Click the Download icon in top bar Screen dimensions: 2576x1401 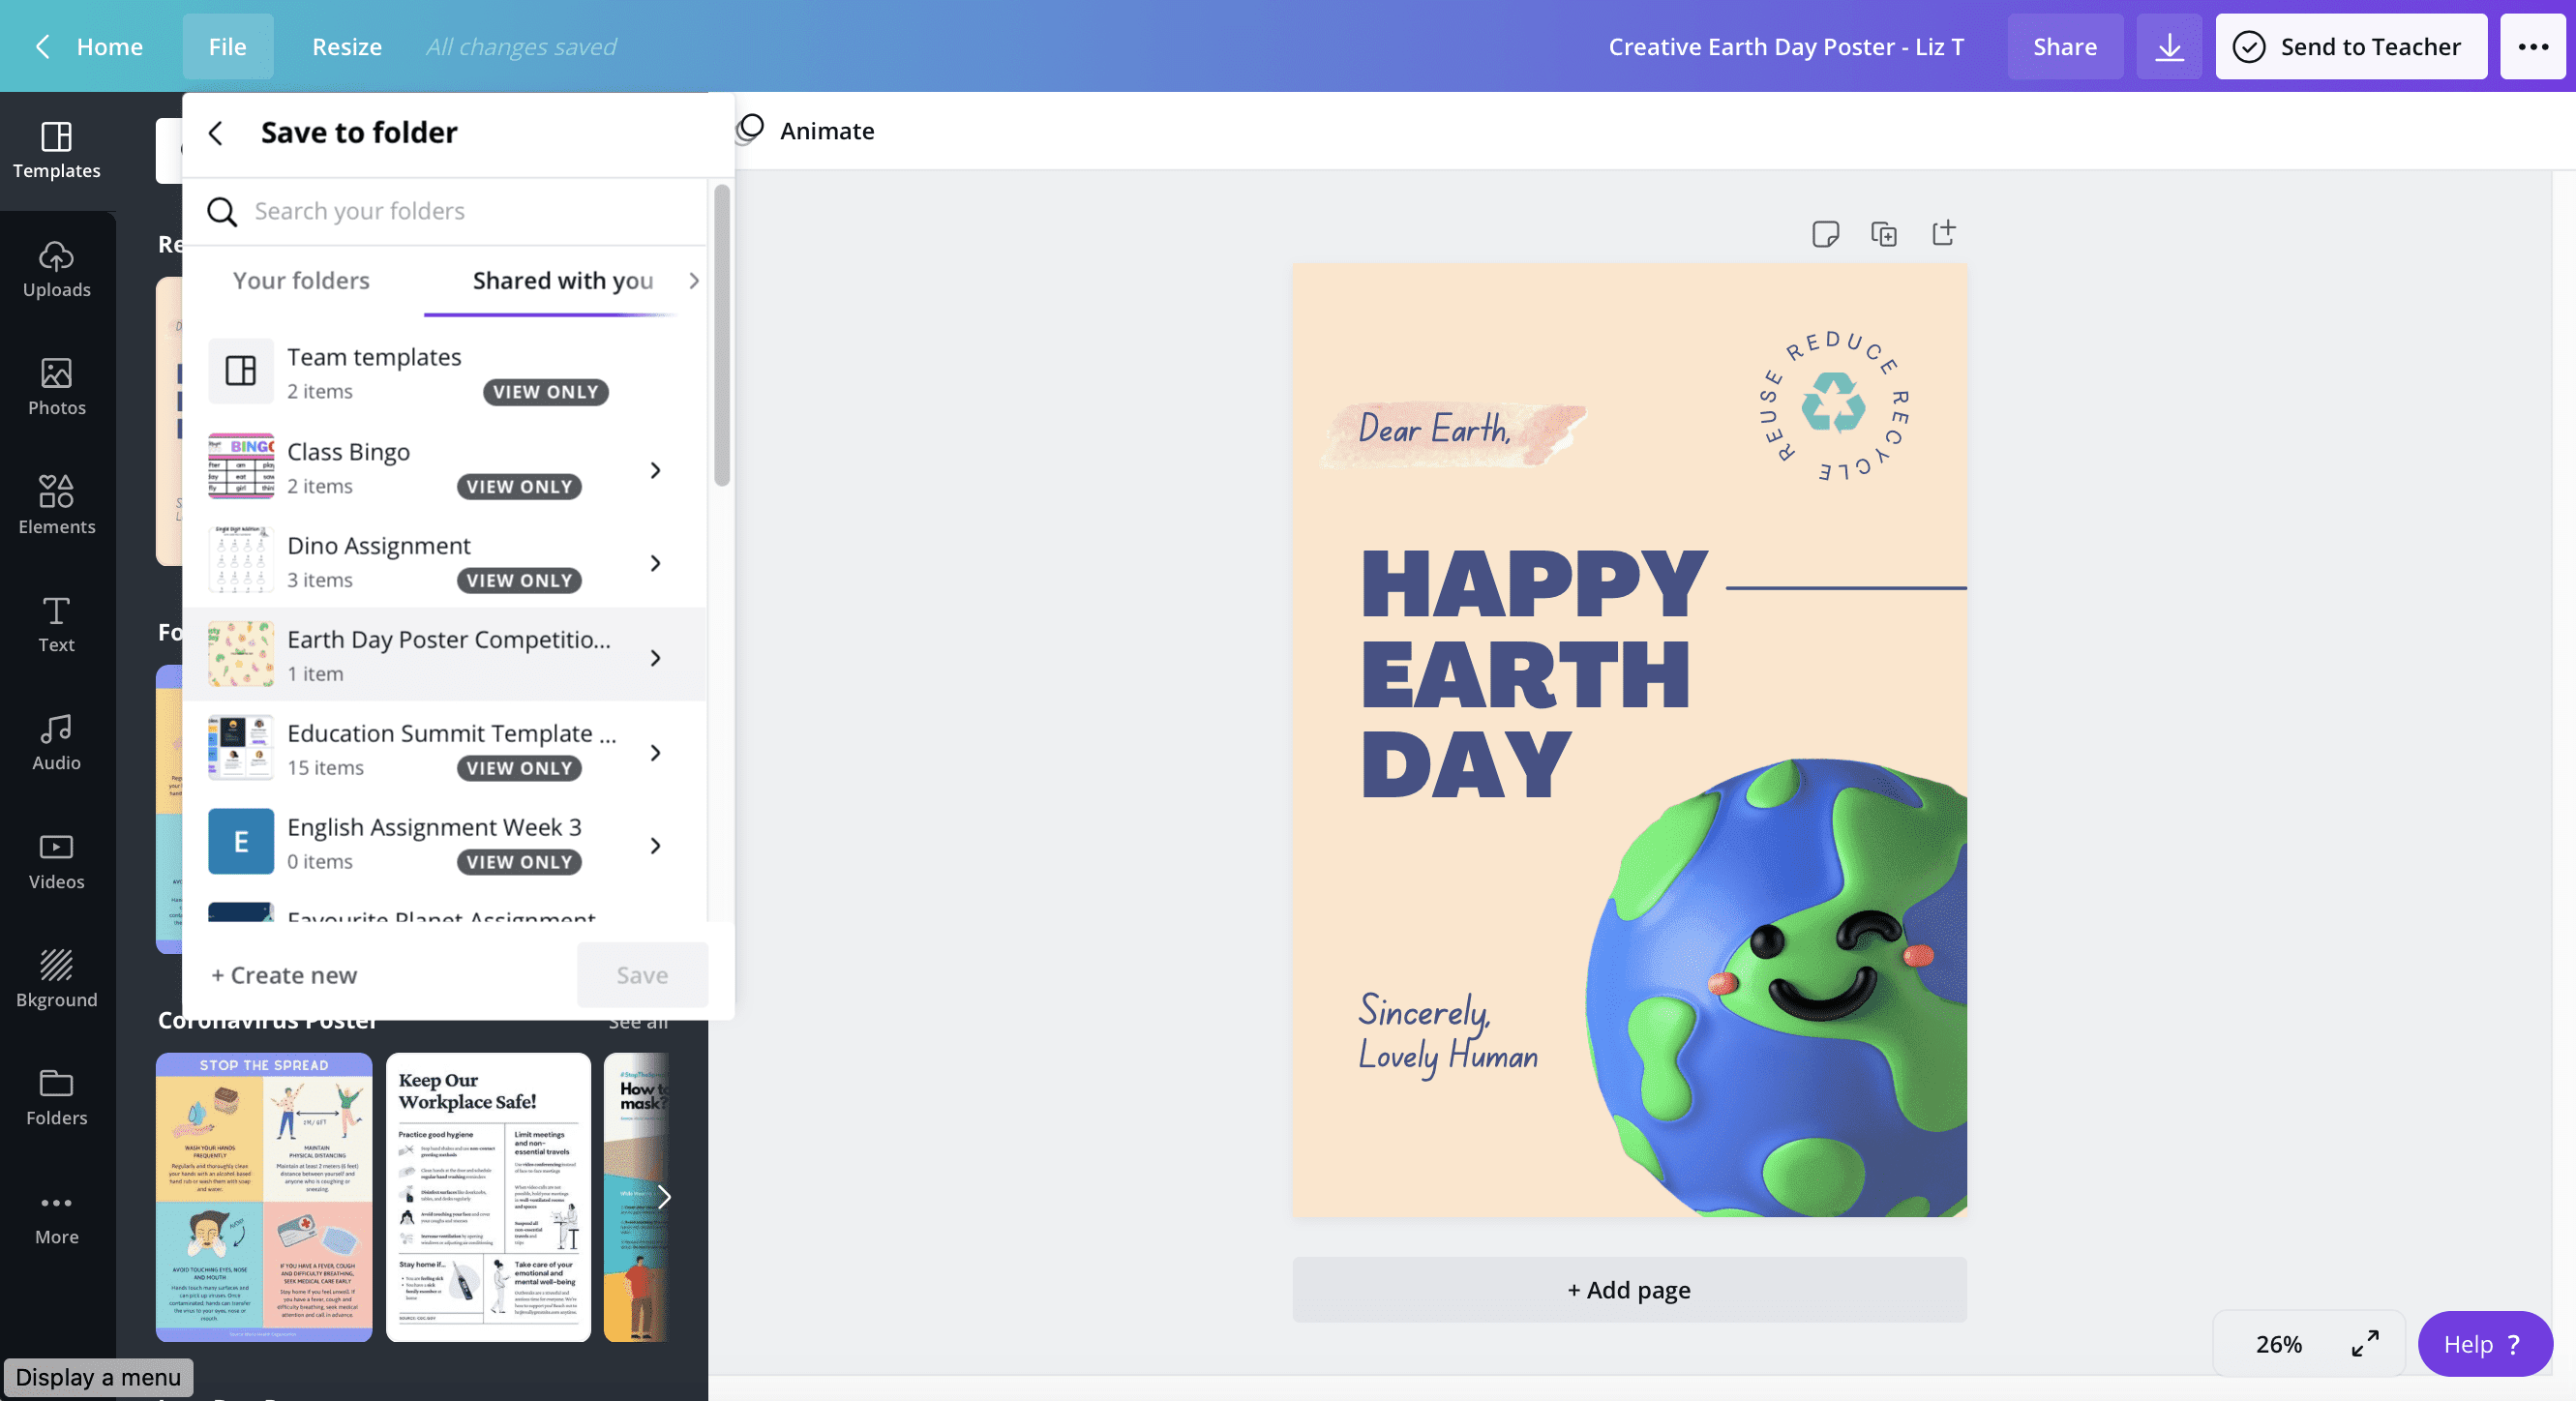click(x=2168, y=46)
